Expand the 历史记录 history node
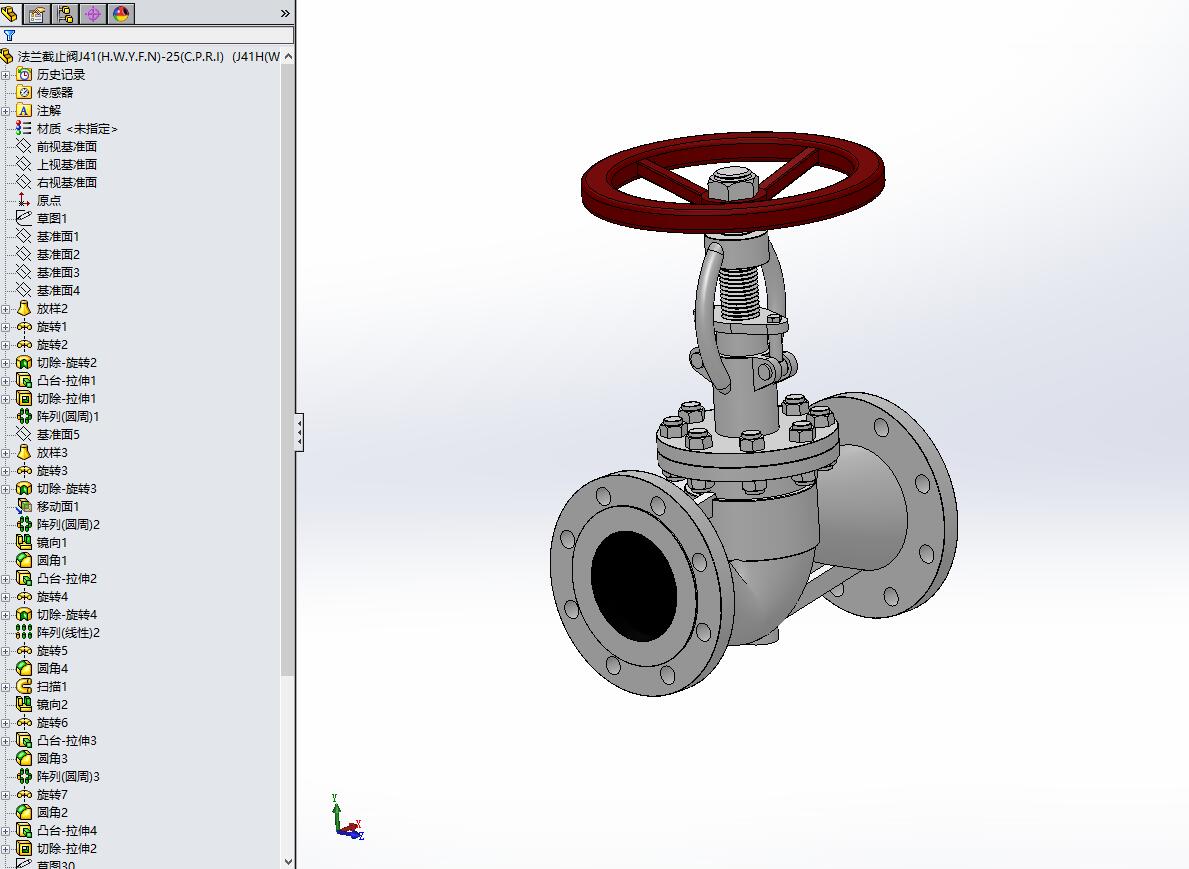The image size is (1189, 869). pyautogui.click(x=6, y=75)
